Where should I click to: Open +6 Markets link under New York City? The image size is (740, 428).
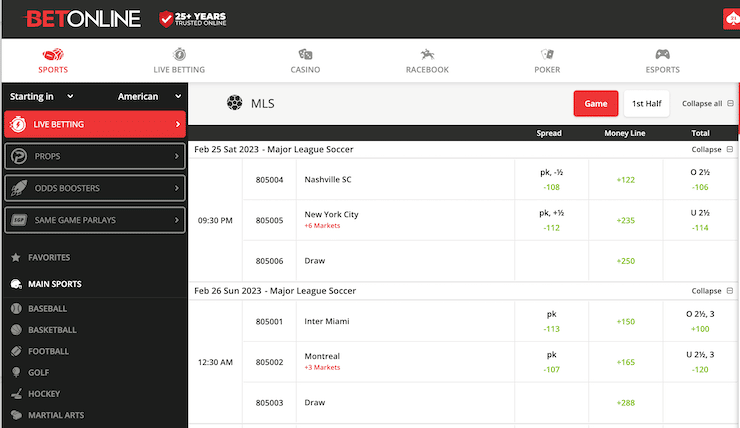[x=322, y=226]
